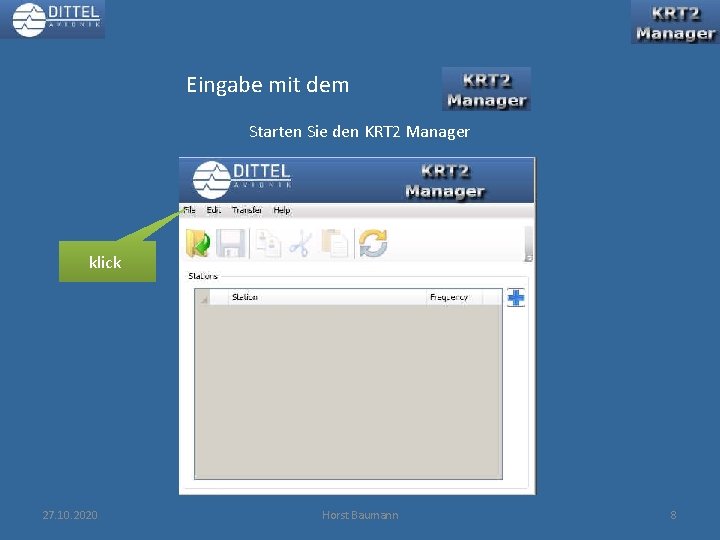Click the Frequency column header
This screenshot has width=720, height=540.
[x=454, y=297]
